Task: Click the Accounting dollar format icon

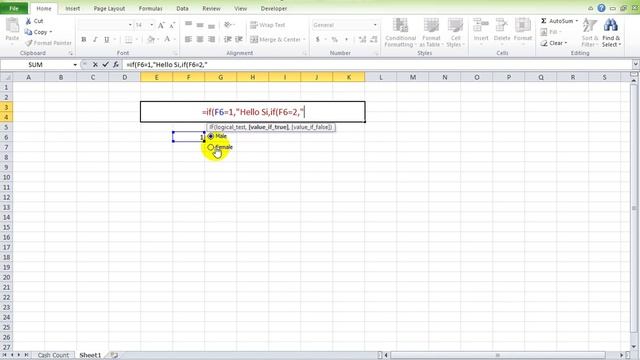Action: (318, 40)
